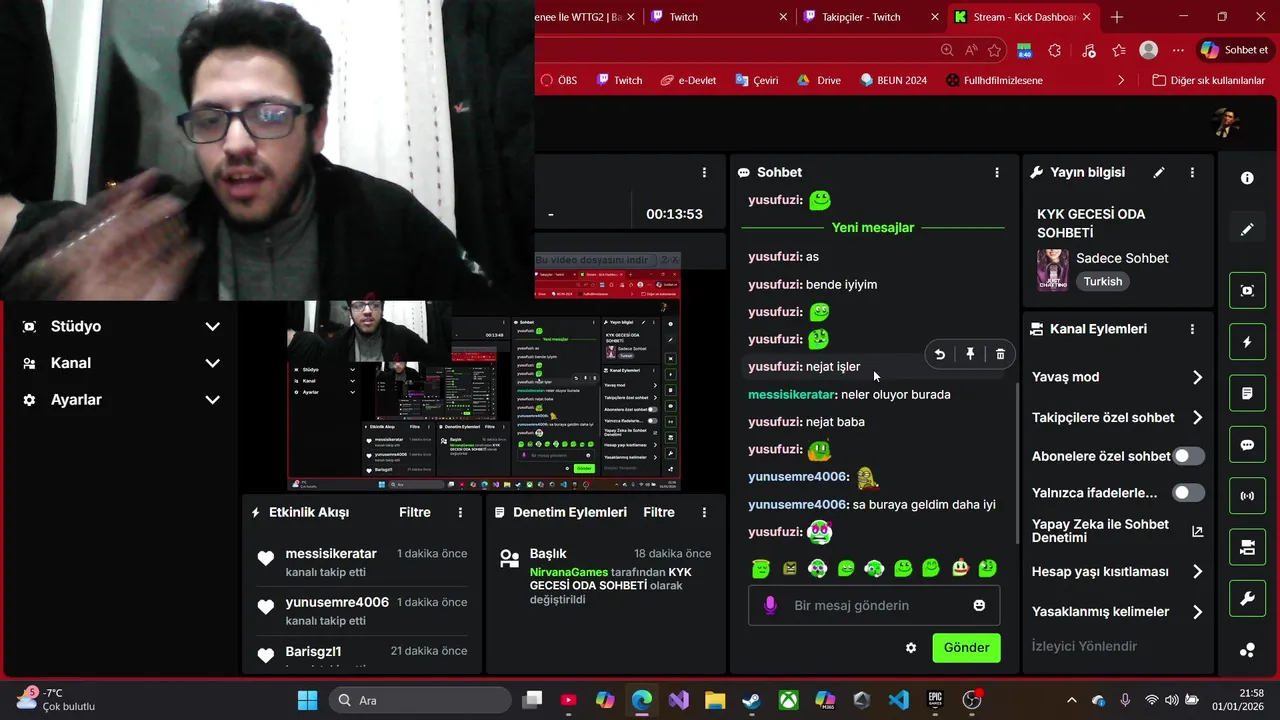The image size is (1280, 720).
Task: Edit stream info with pencil in Yayın bilgisi
Action: [x=1159, y=173]
